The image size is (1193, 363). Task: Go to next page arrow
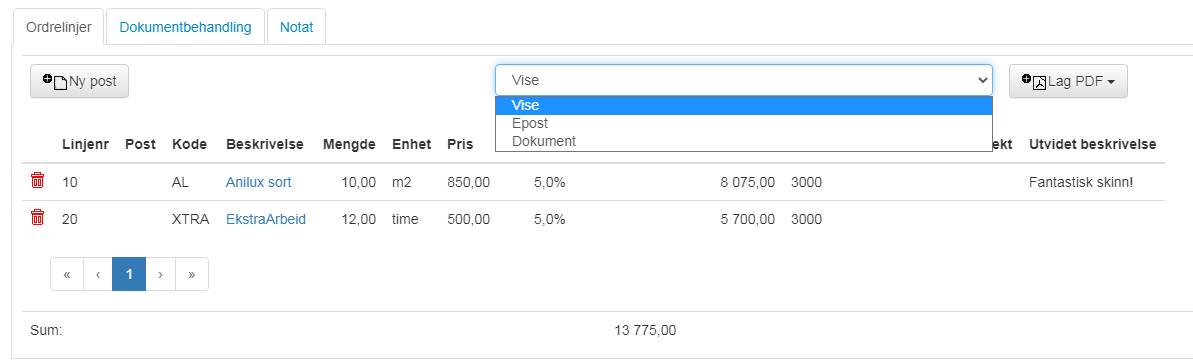coord(160,274)
